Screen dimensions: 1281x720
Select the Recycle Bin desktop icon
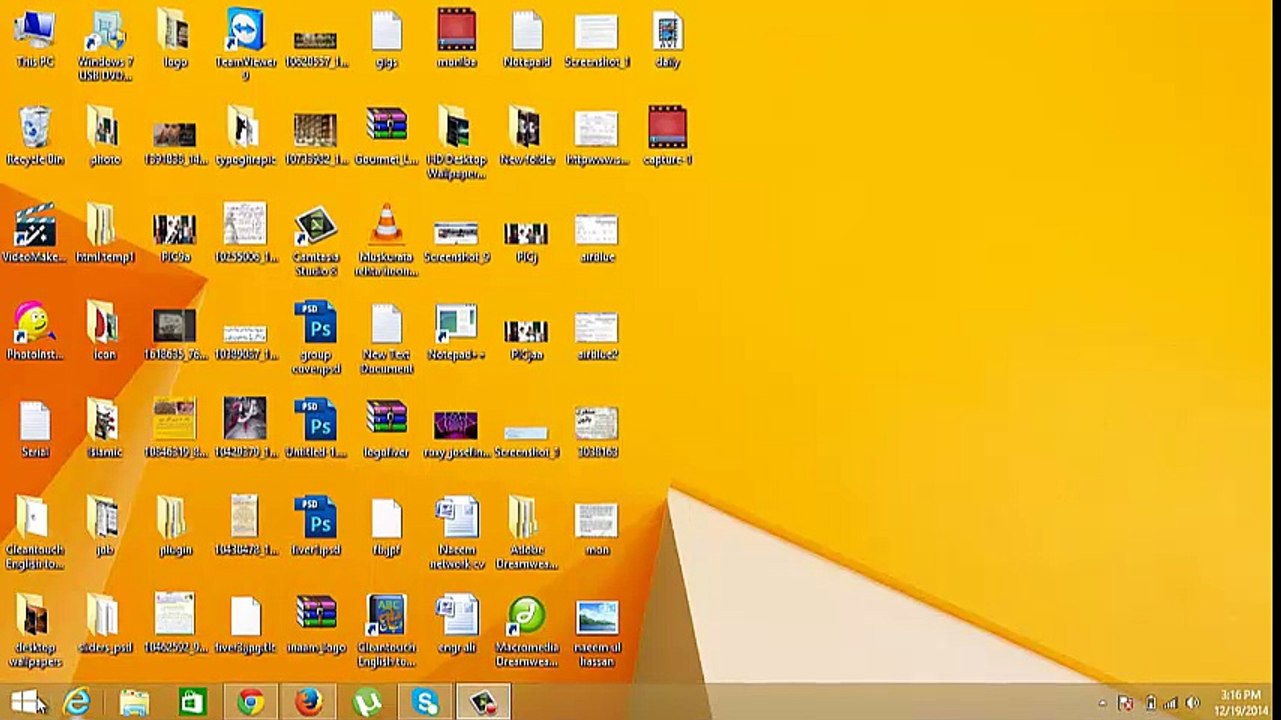35,136
